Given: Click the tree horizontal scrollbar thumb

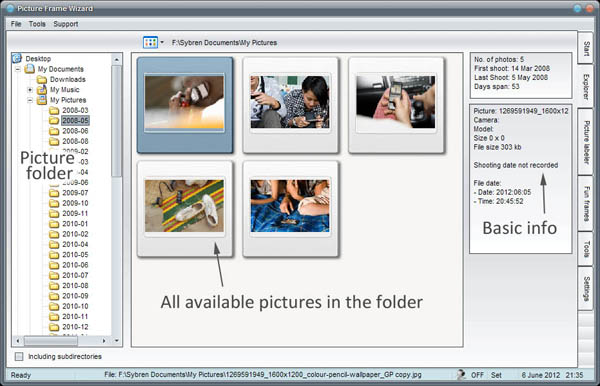Looking at the screenshot, I should pos(51,340).
